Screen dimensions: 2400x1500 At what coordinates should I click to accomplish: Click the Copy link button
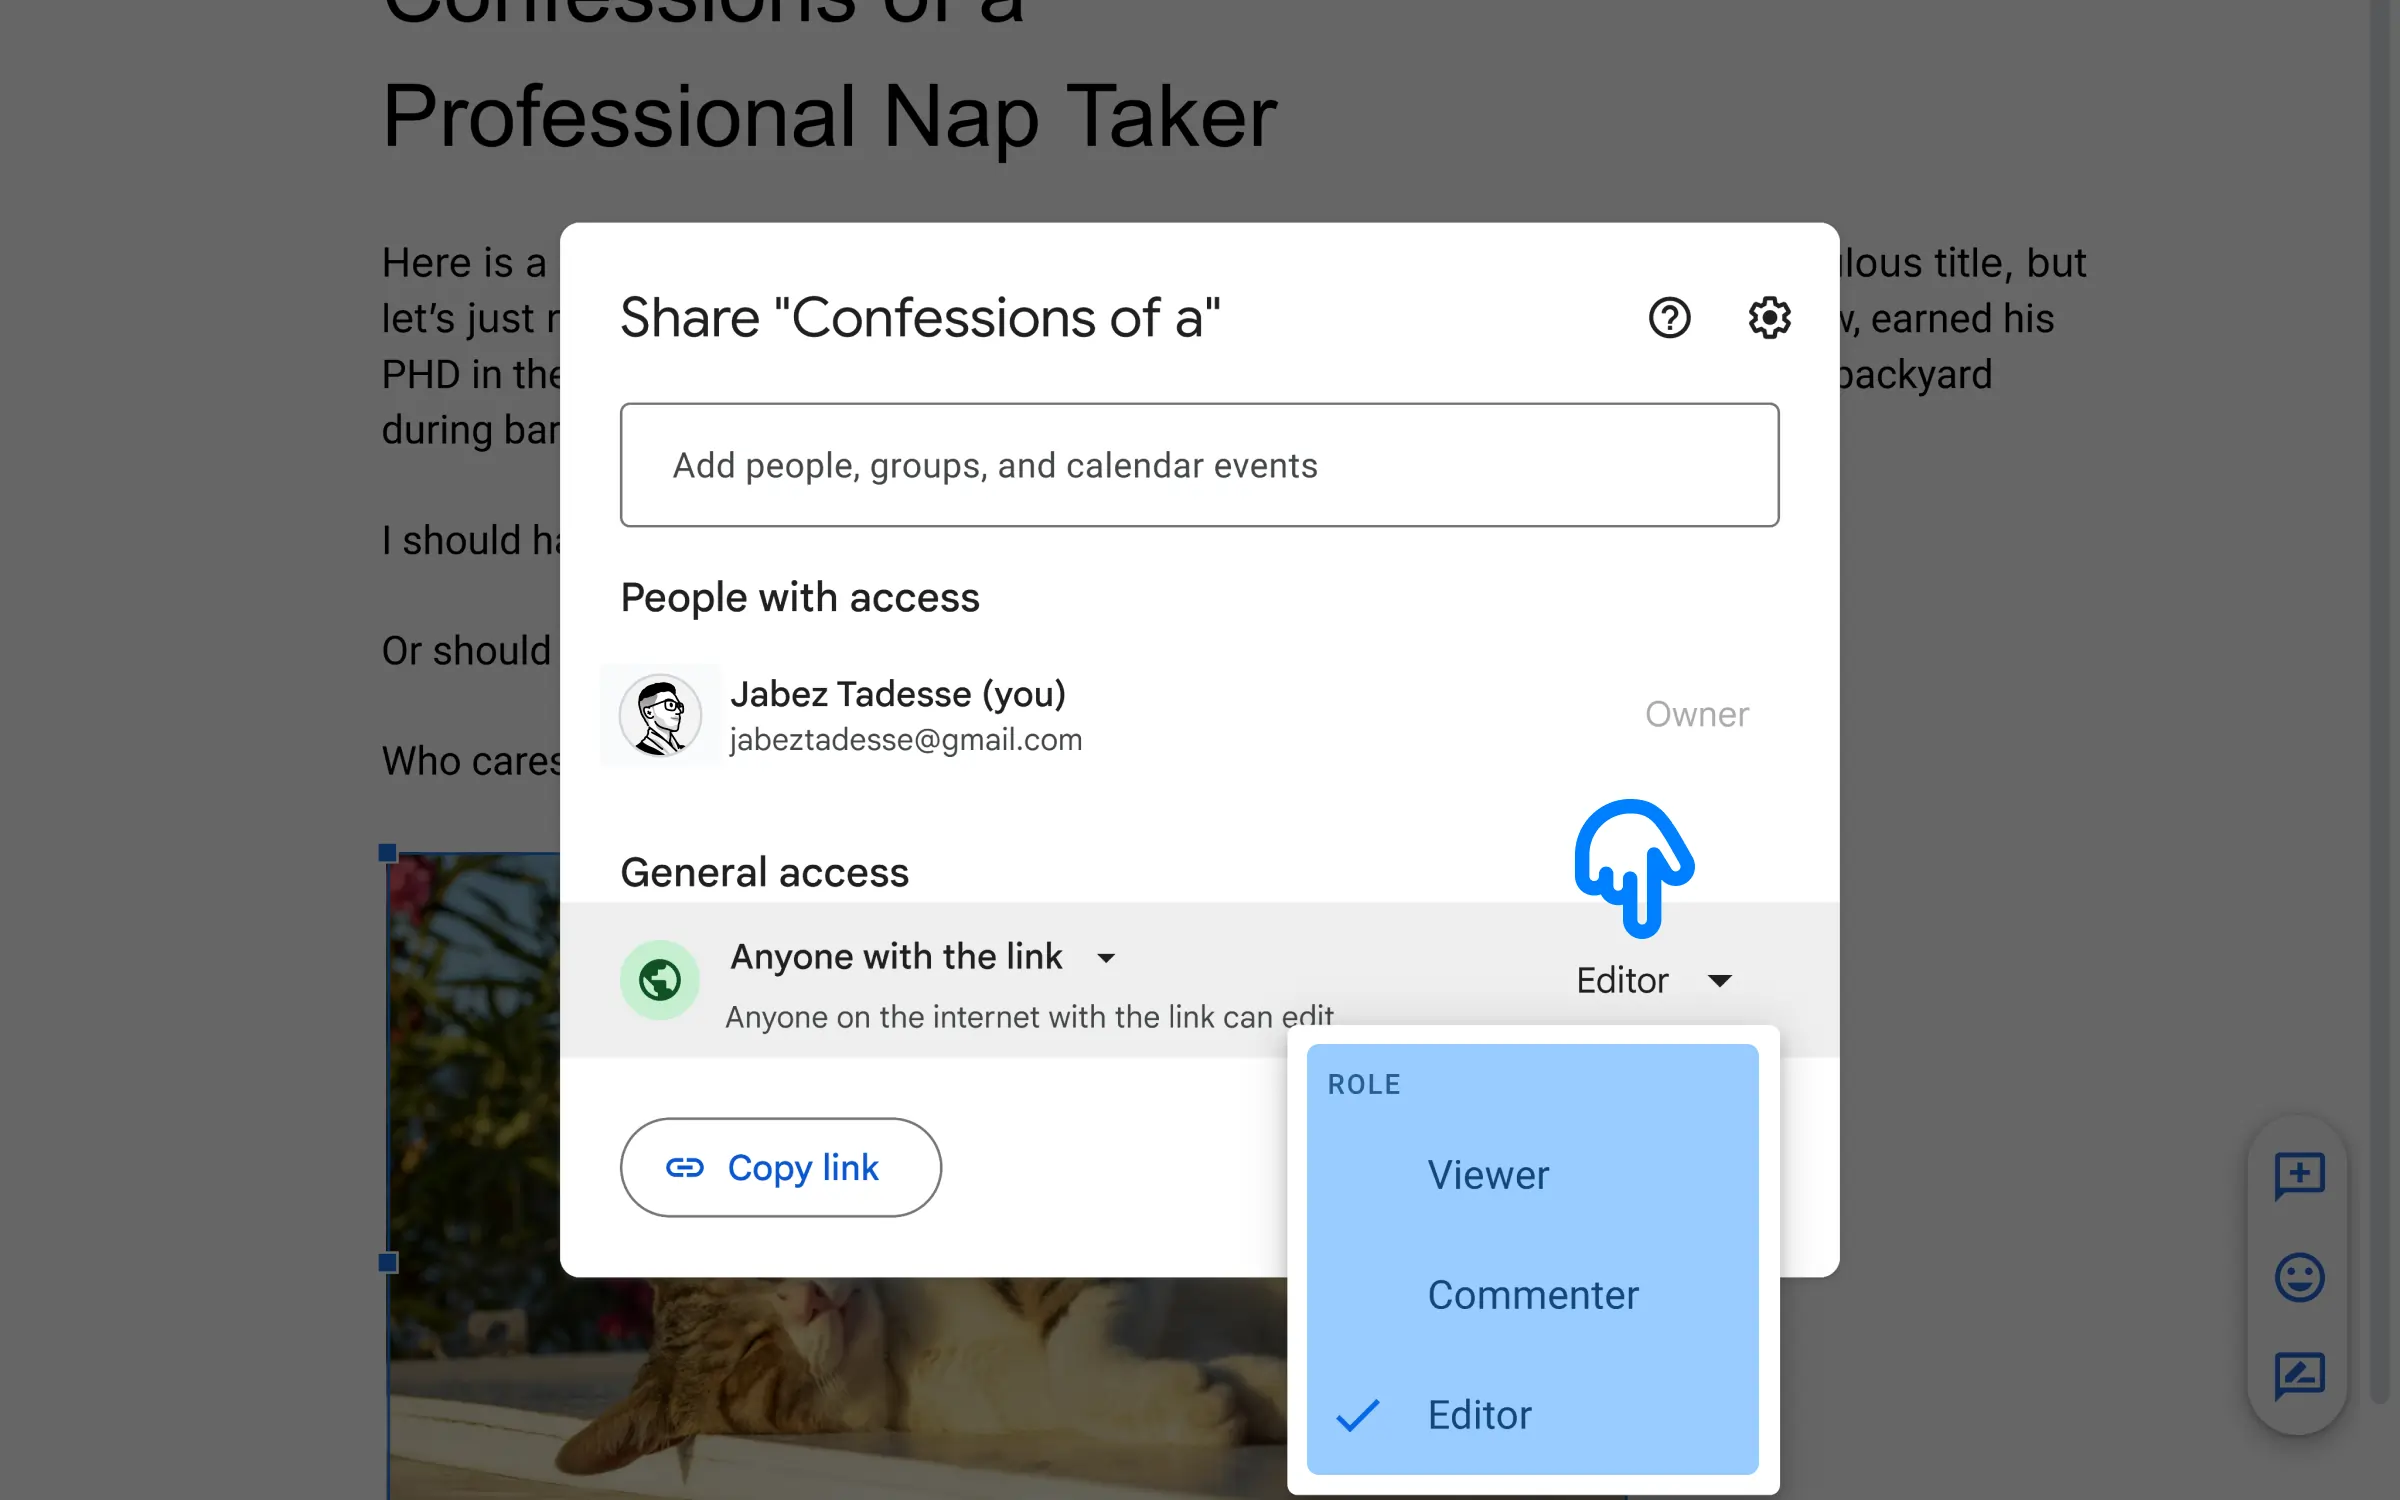click(x=780, y=1167)
